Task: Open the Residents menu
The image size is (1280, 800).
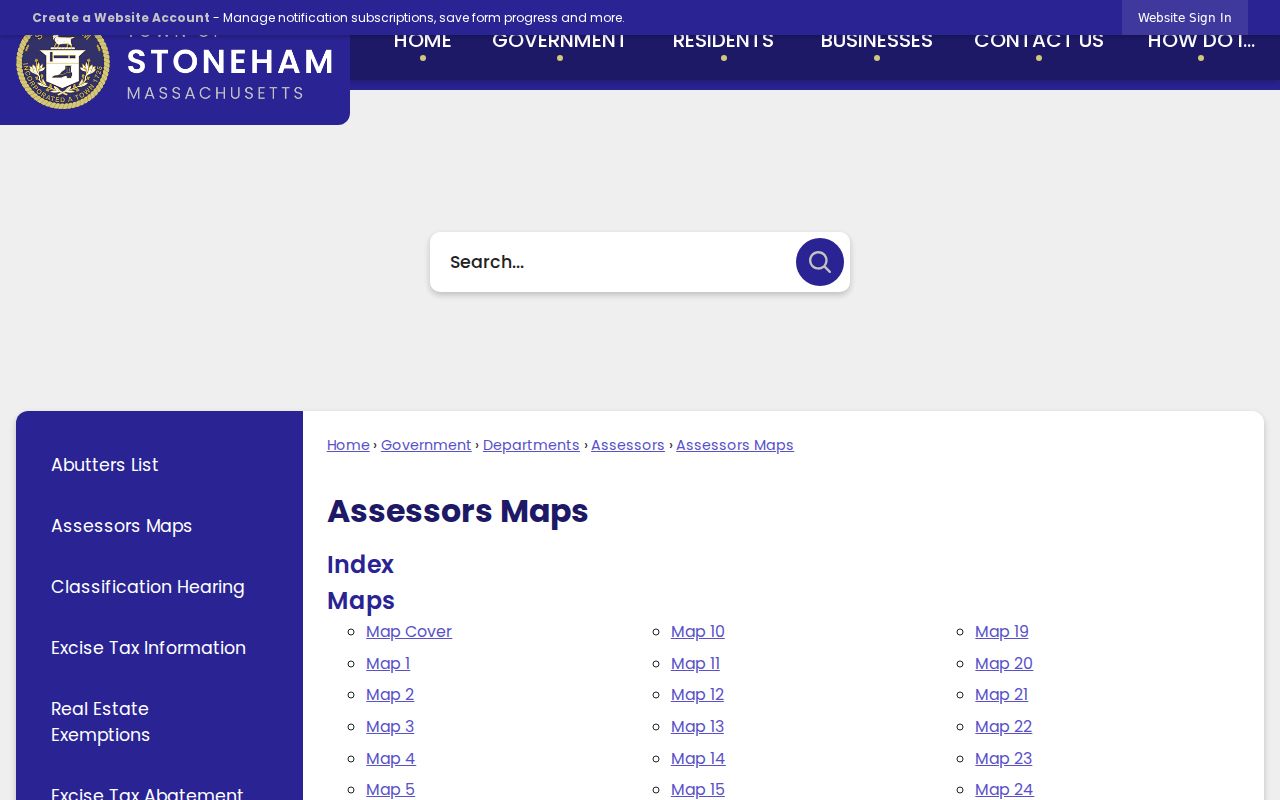Action: (x=723, y=42)
